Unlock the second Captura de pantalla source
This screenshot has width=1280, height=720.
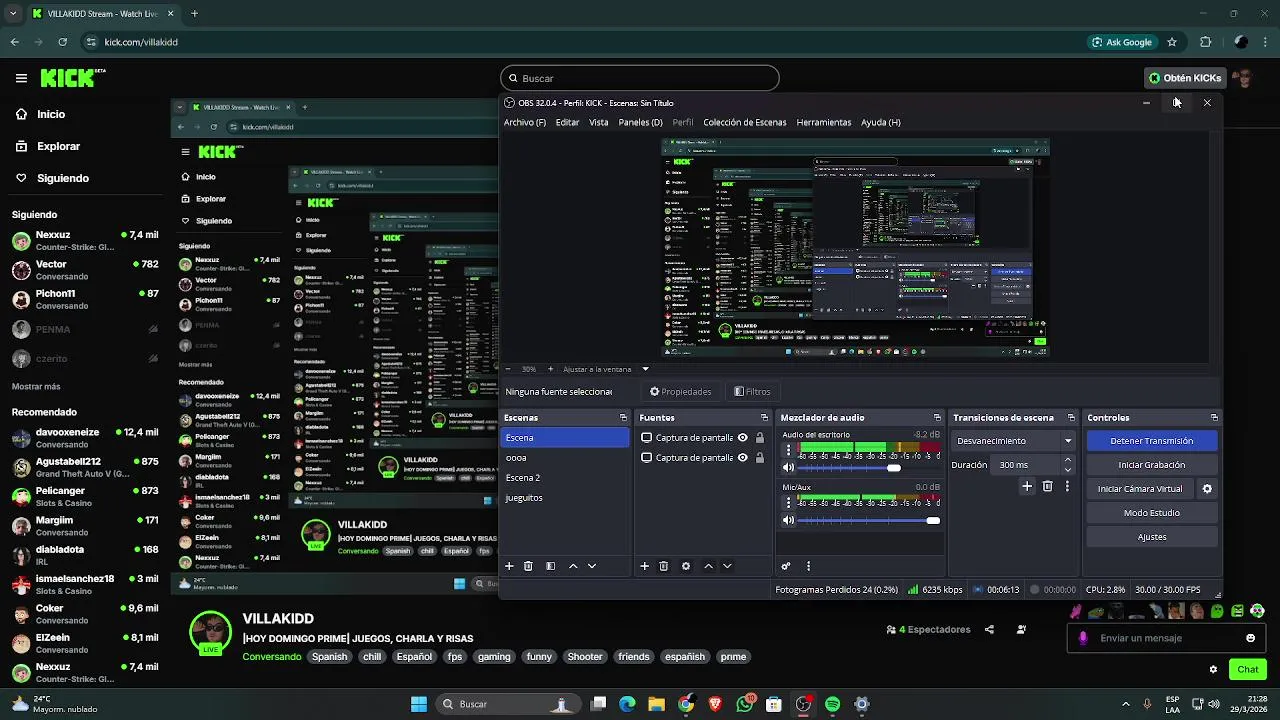760,458
